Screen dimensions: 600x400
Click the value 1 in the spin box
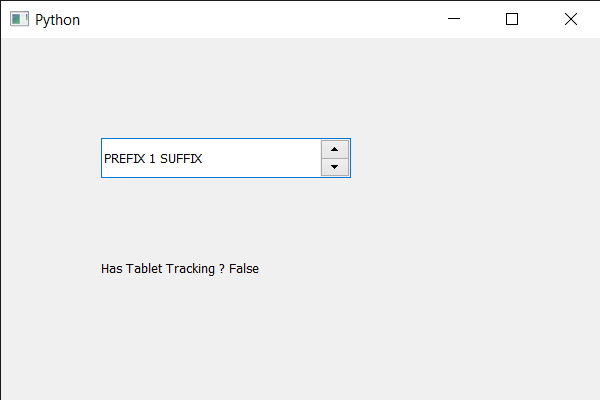click(x=152, y=159)
